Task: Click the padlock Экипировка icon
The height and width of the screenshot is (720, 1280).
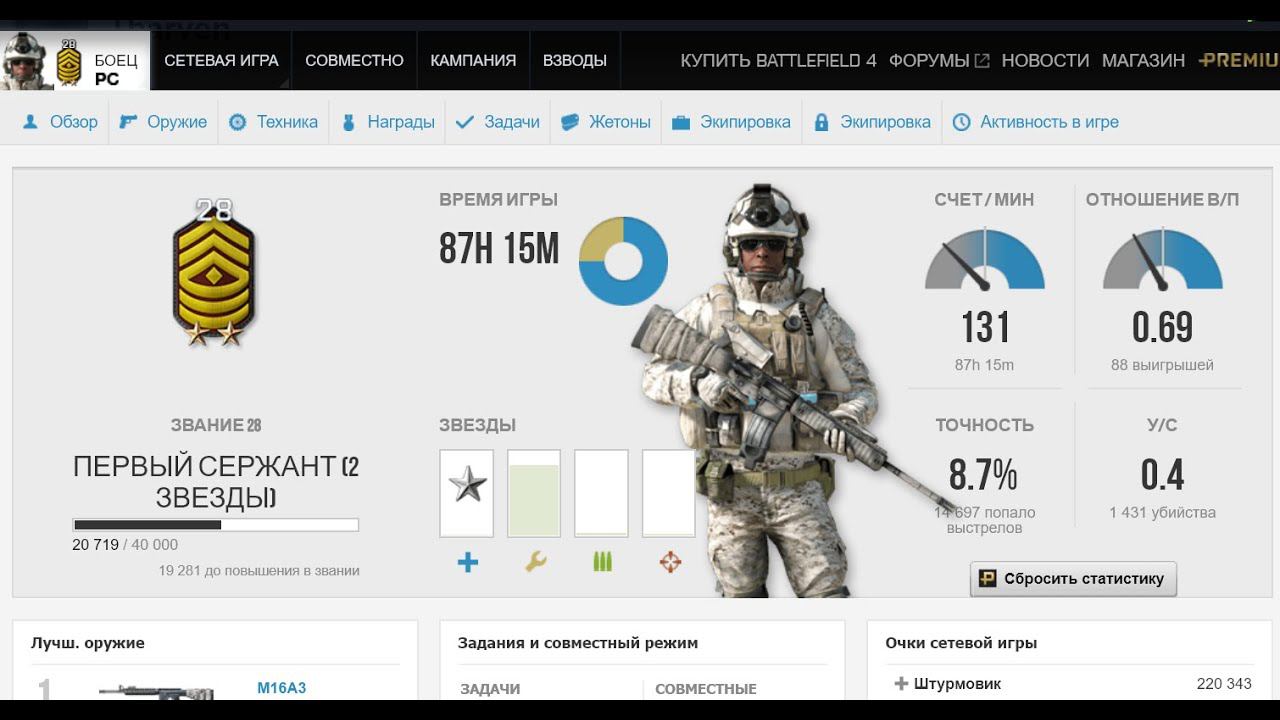Action: click(821, 122)
